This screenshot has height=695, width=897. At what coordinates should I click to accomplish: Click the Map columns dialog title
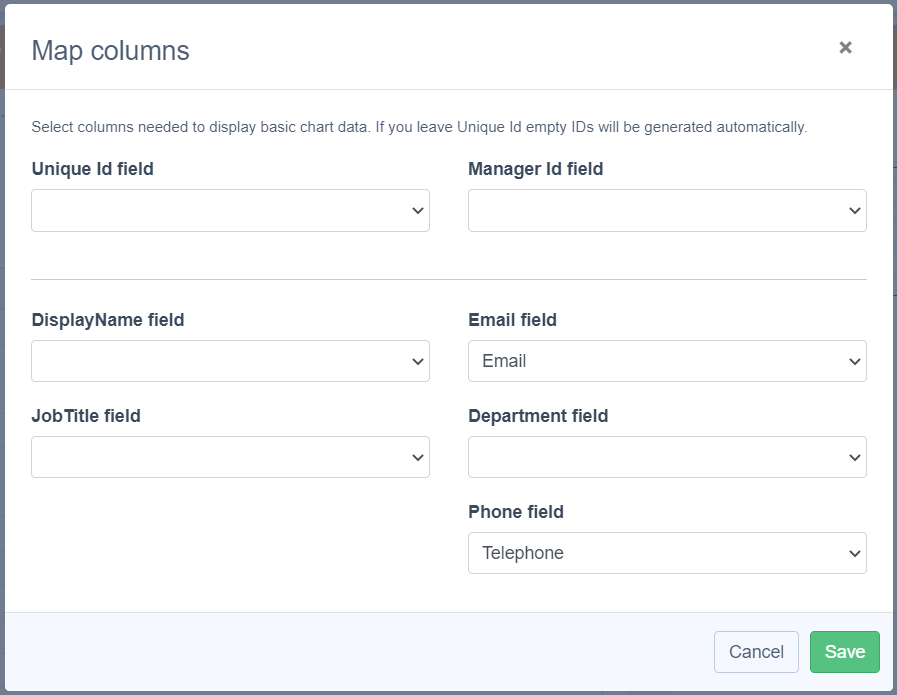pyautogui.click(x=109, y=50)
